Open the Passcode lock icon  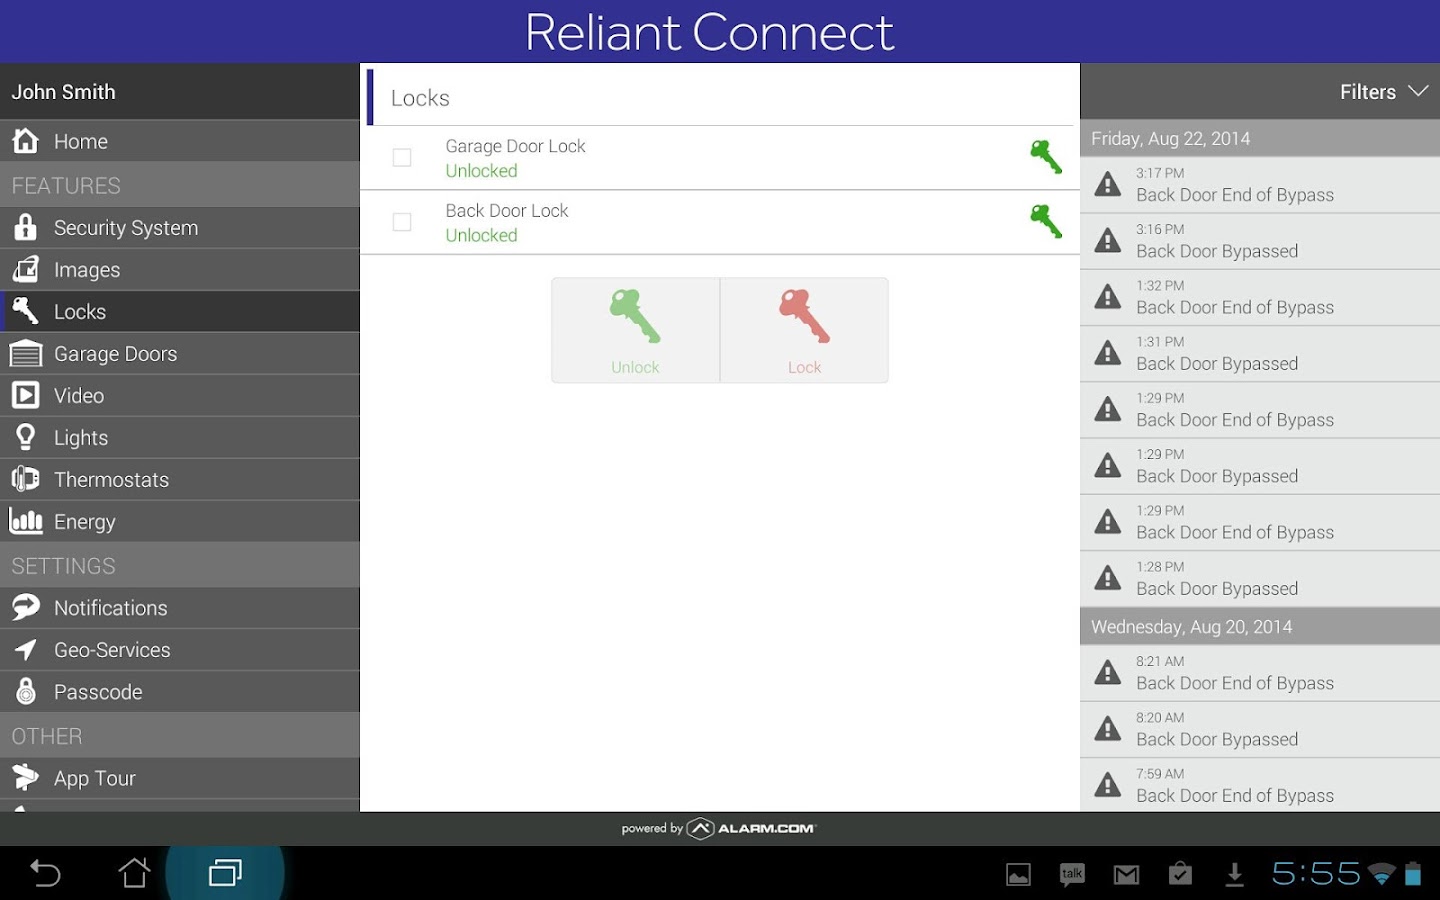coord(26,691)
